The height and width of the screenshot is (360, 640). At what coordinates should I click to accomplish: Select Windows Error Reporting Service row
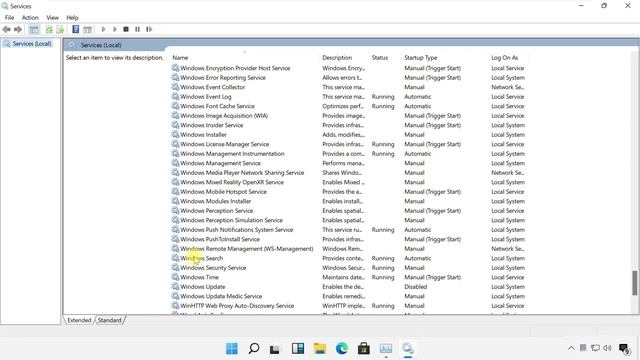tap(223, 78)
